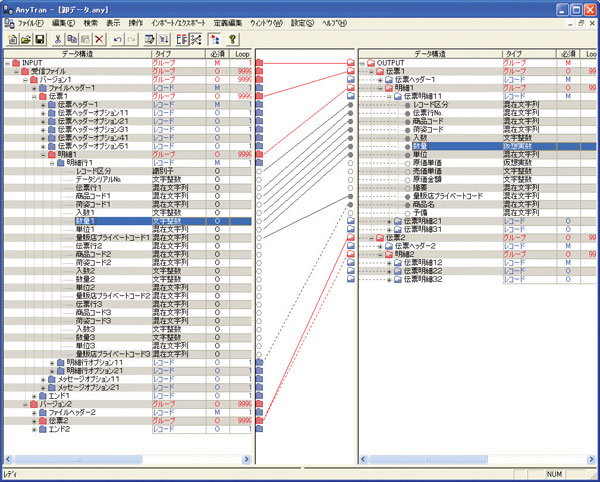600x482 pixels.
Task: Expand the 明細行オプション11 node
Action: 52,363
